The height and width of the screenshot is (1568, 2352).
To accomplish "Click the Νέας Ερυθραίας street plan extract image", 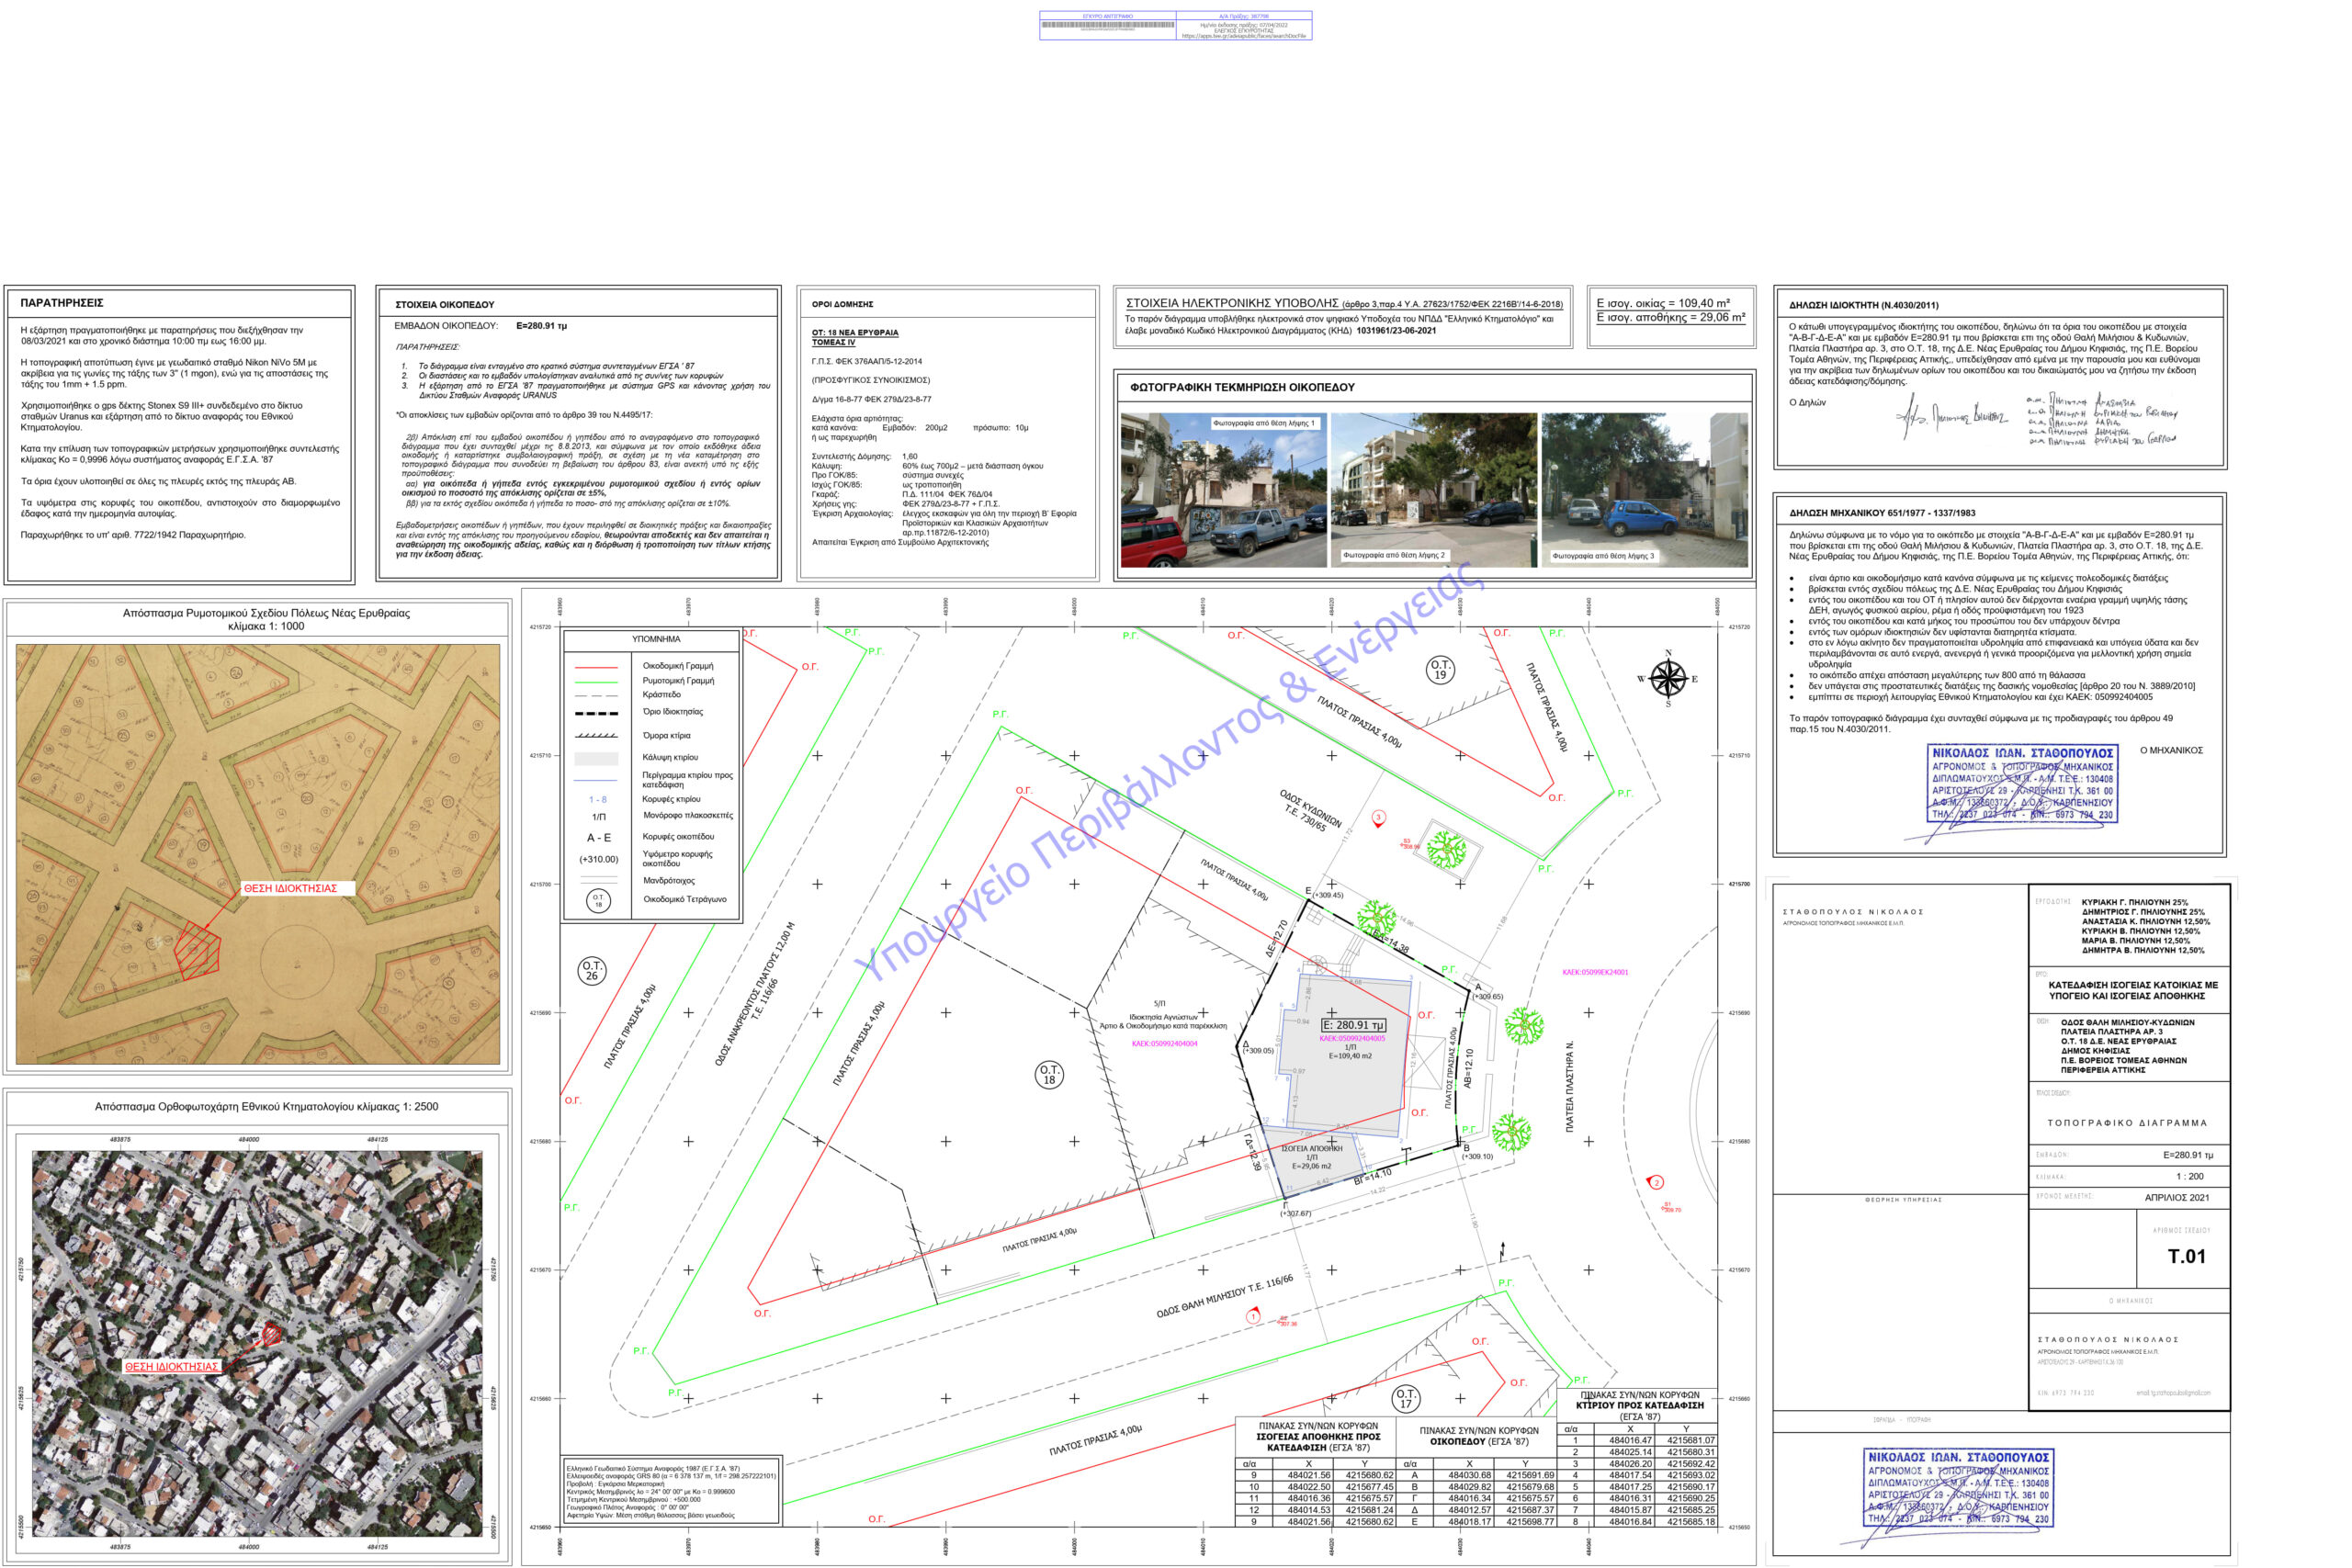I will [x=258, y=854].
